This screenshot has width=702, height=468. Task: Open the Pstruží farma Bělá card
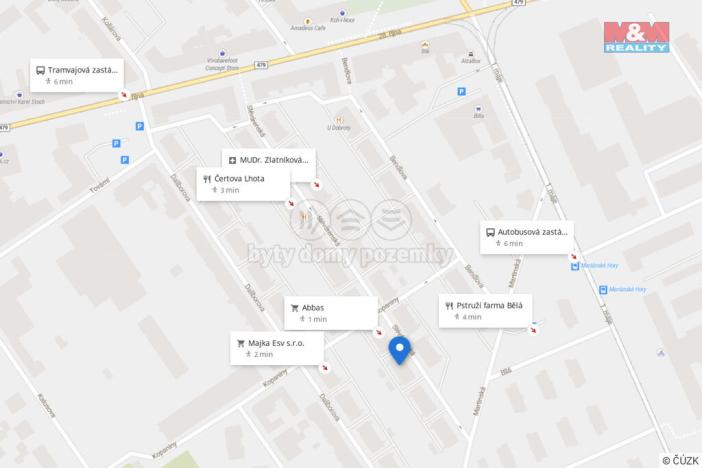tap(485, 311)
